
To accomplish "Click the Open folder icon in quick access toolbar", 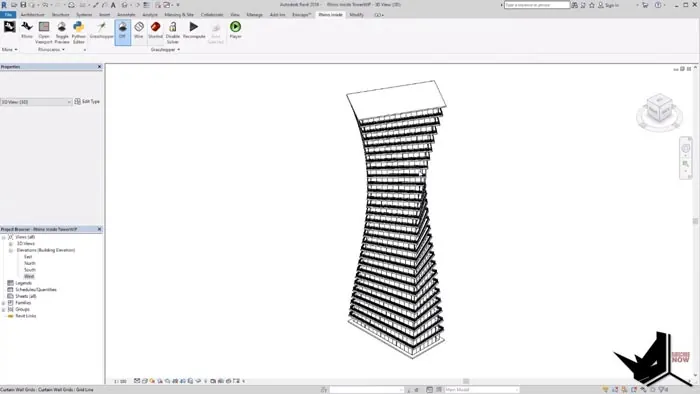I will [14, 5].
